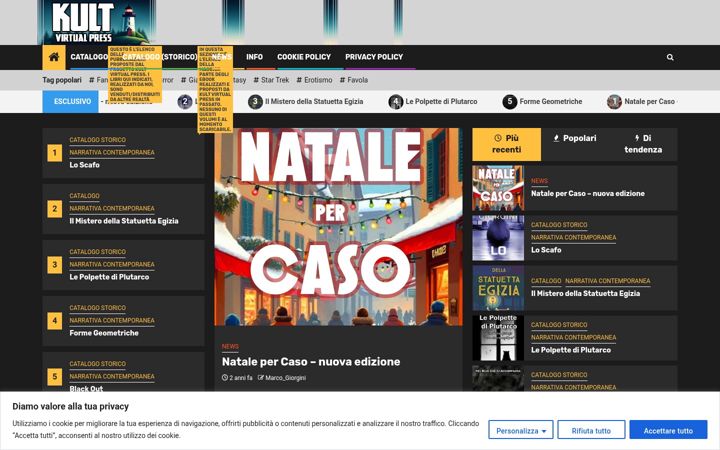Select number 5 badge beside Forme Geometriche ticker
The height and width of the screenshot is (450, 720).
(509, 101)
